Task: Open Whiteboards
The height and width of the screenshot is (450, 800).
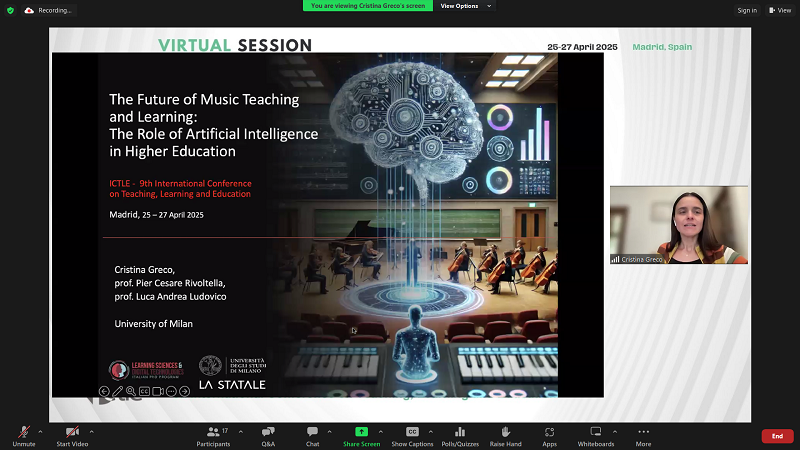Action: coord(595,432)
